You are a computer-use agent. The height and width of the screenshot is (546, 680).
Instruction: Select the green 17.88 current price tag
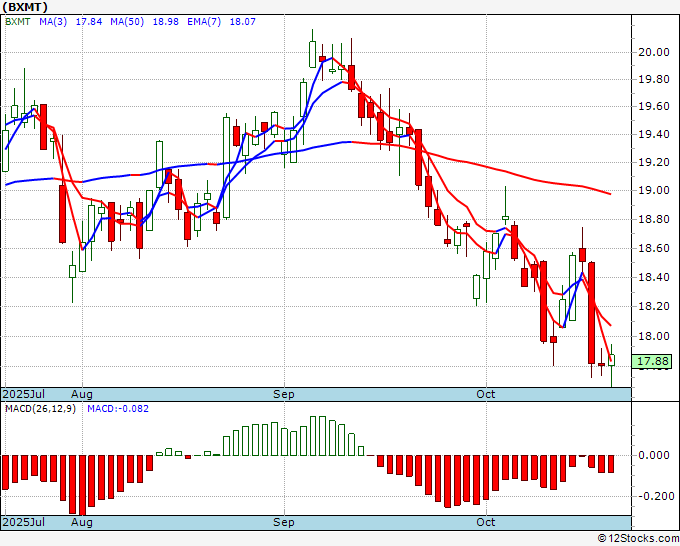[x=652, y=361]
